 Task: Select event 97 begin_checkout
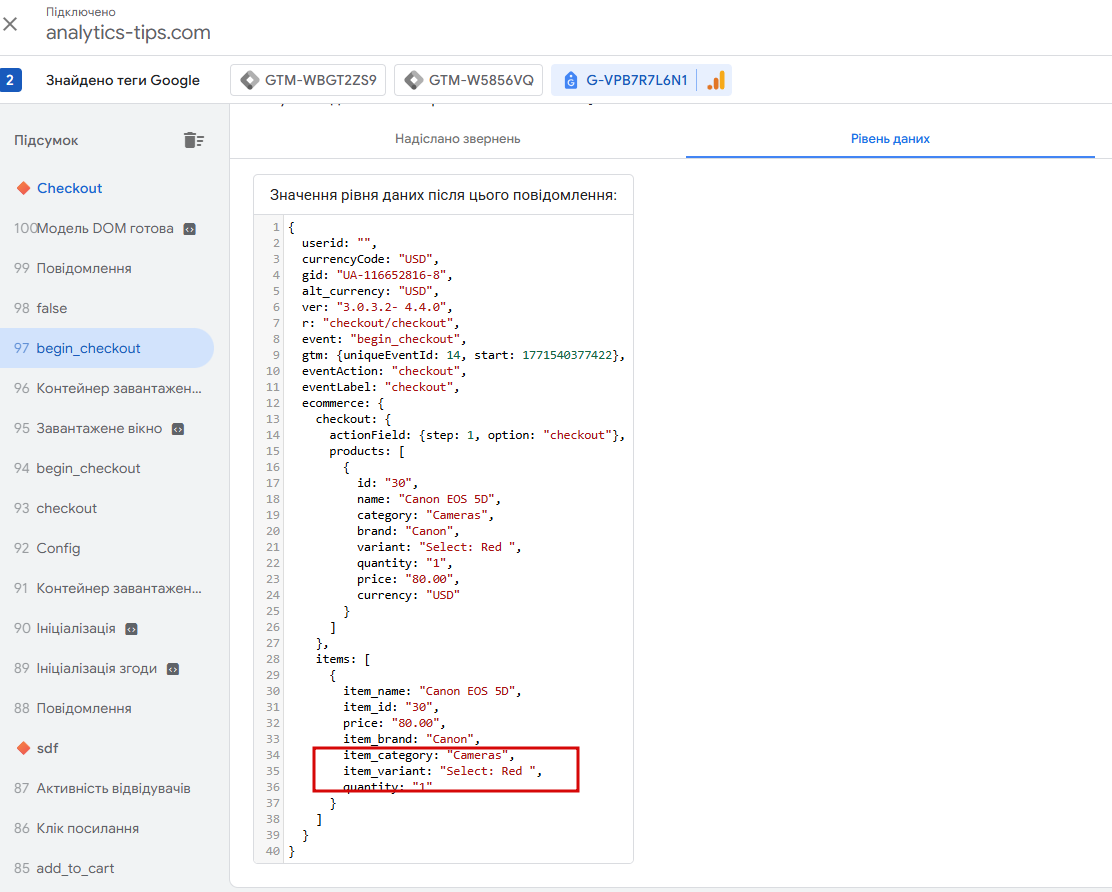click(106, 348)
